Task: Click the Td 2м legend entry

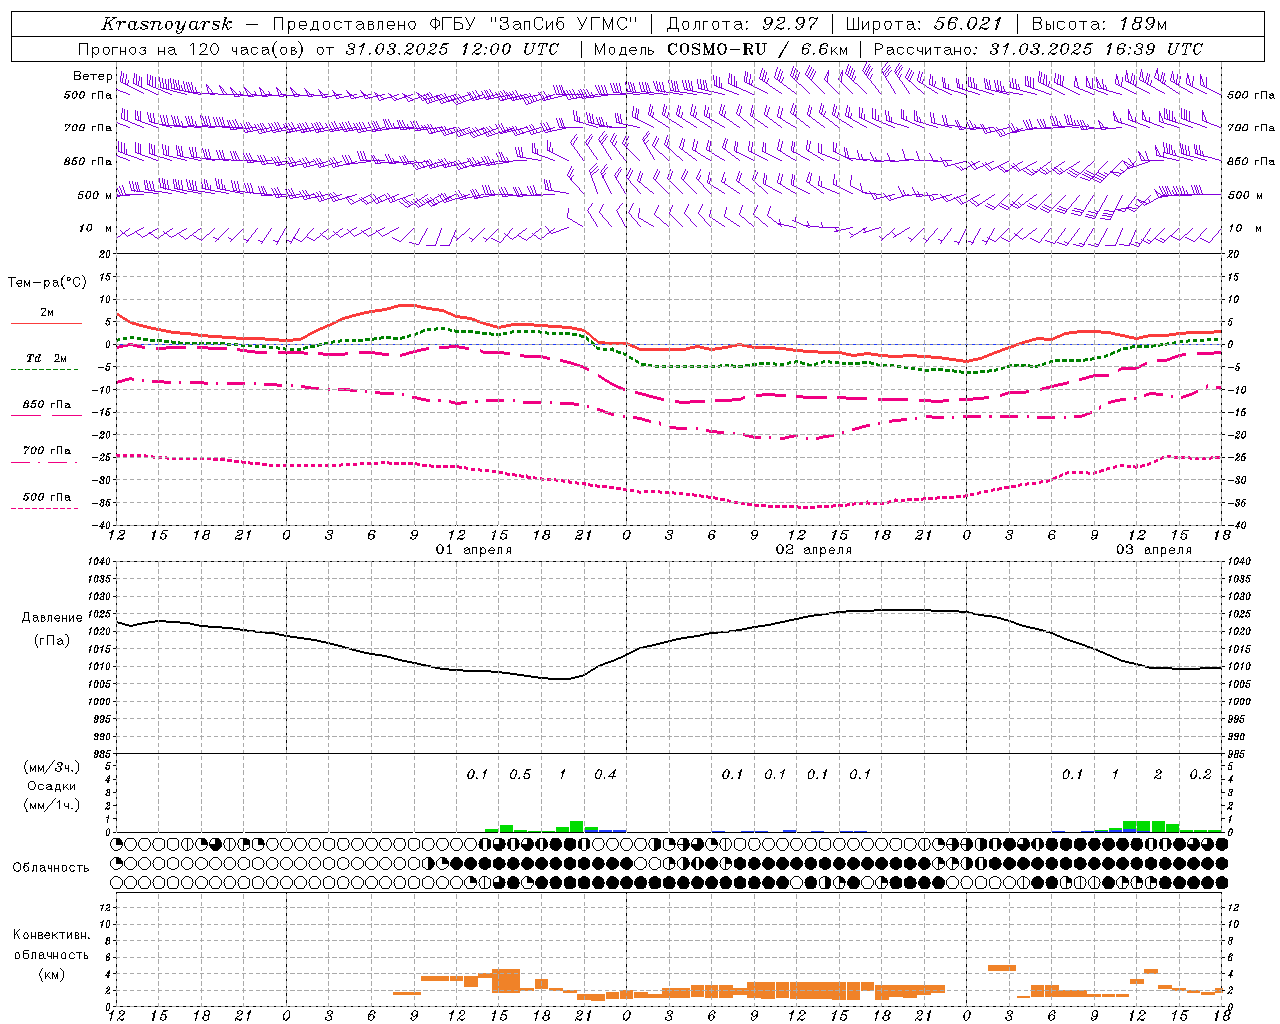Action: (x=46, y=358)
